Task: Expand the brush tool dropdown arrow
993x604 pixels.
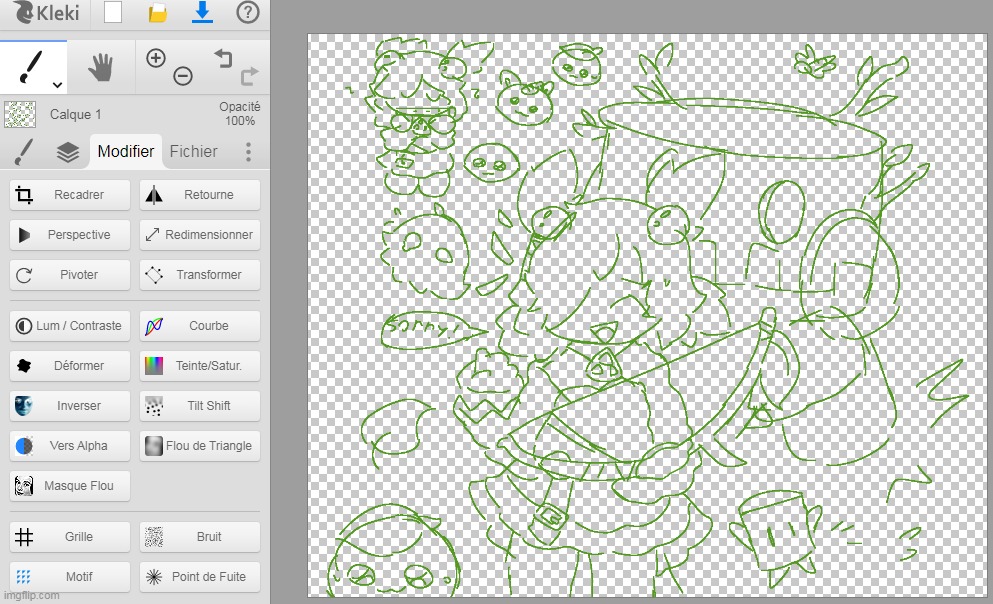Action: pyautogui.click(x=57, y=85)
